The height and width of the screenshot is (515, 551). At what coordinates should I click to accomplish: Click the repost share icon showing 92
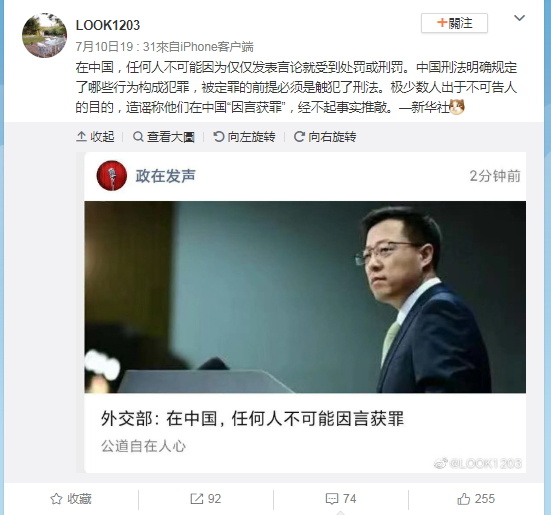196,499
